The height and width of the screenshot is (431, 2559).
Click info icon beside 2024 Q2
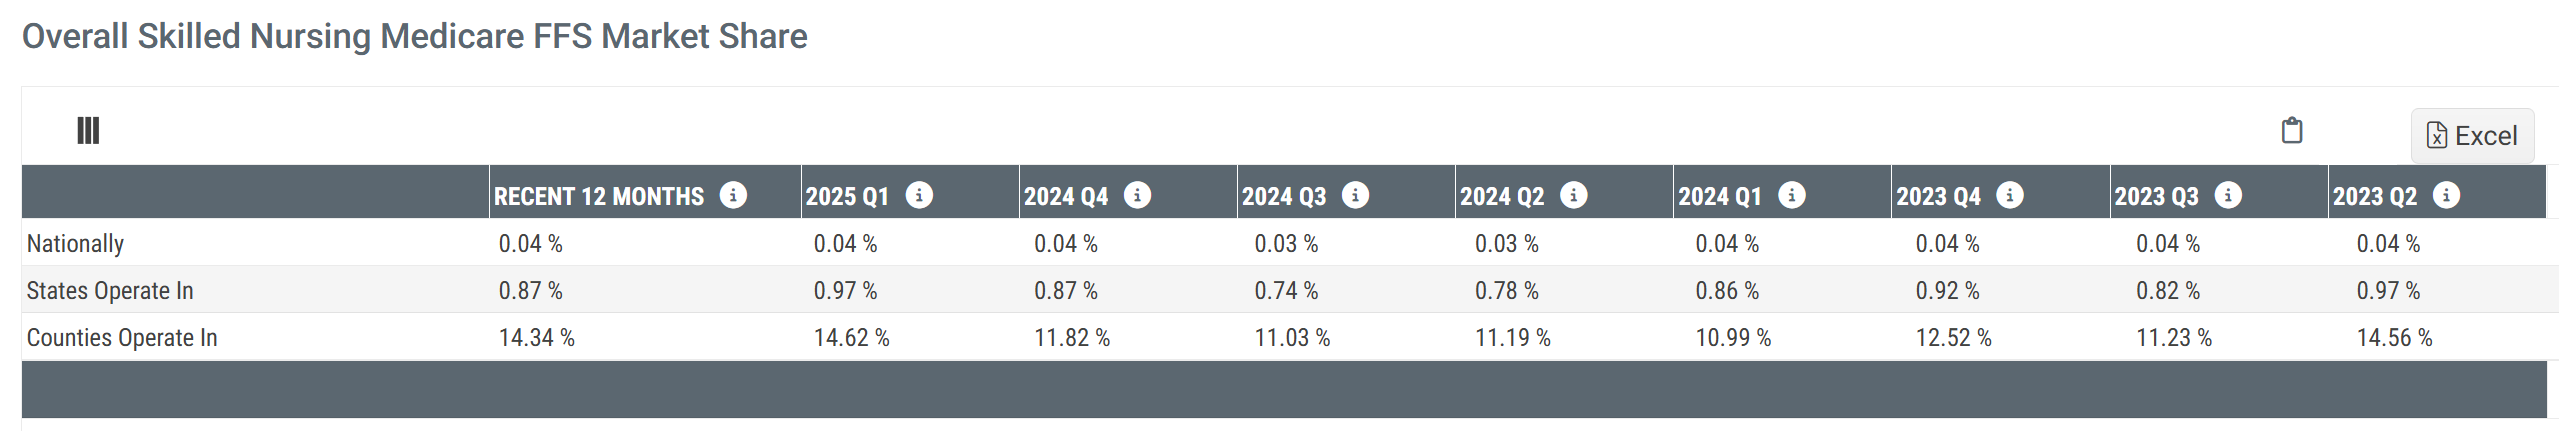[x=1573, y=195]
